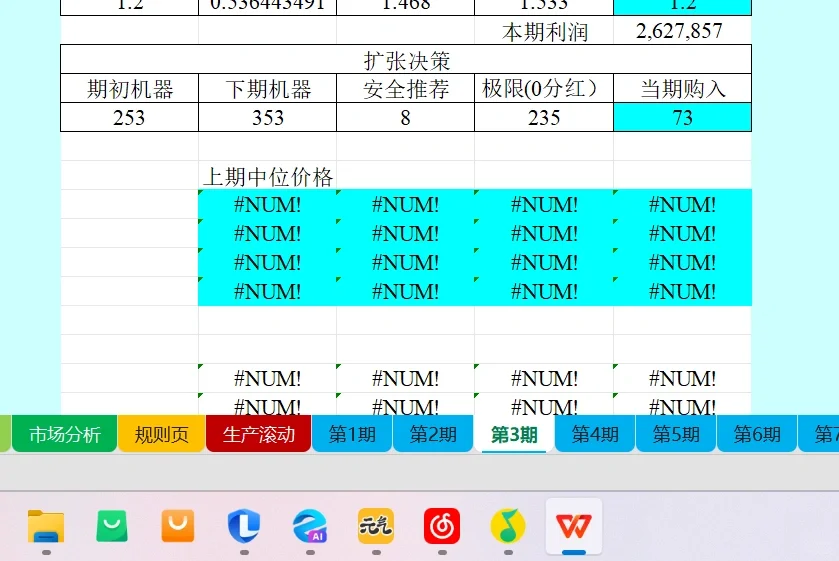The image size is (839, 561).
Task: Select the 安全推荐 value cell 8
Action: click(406, 117)
